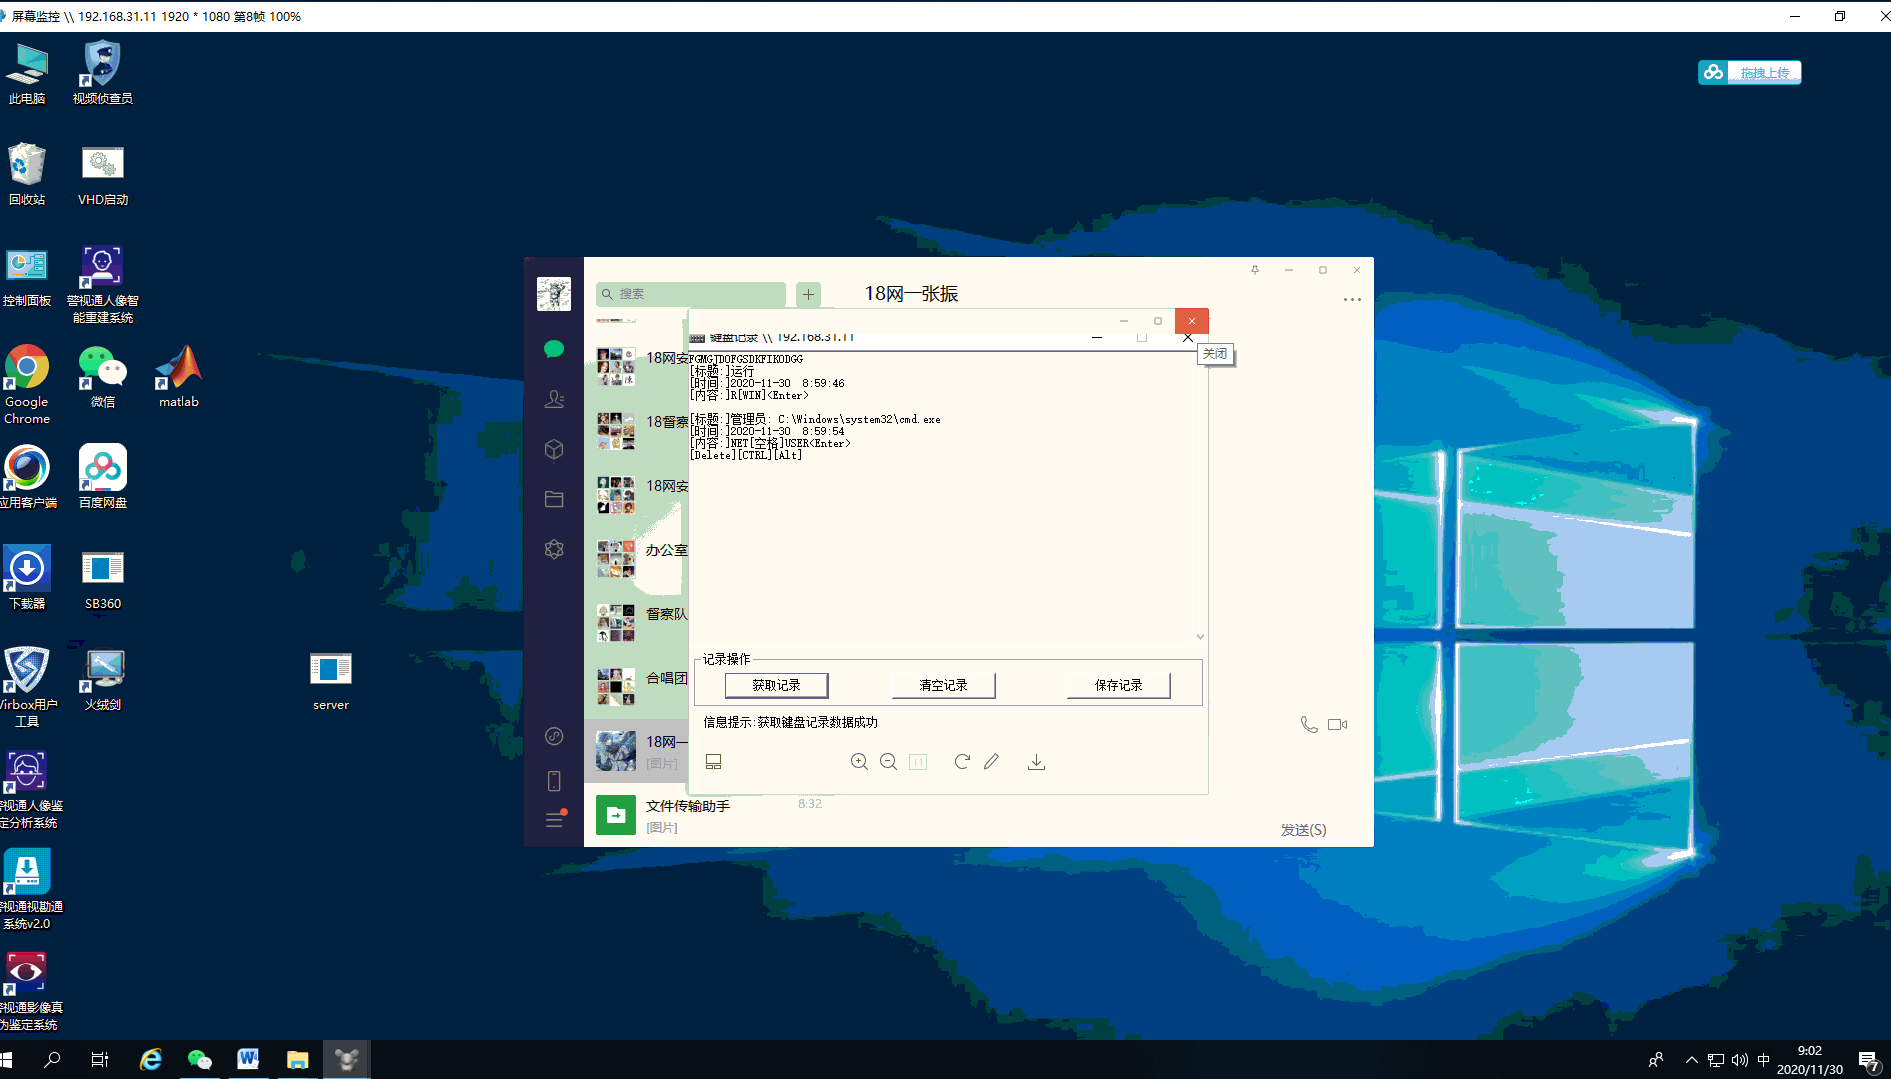Select the server desktop icon
The image size is (1891, 1079).
pos(331,680)
